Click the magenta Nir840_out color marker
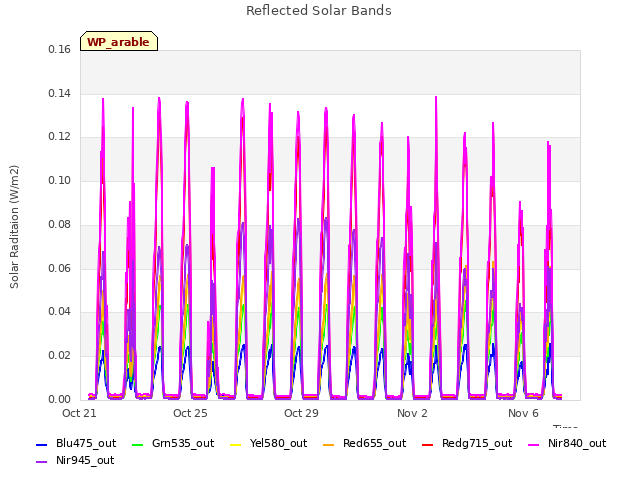The width and height of the screenshot is (640, 480). [533, 444]
